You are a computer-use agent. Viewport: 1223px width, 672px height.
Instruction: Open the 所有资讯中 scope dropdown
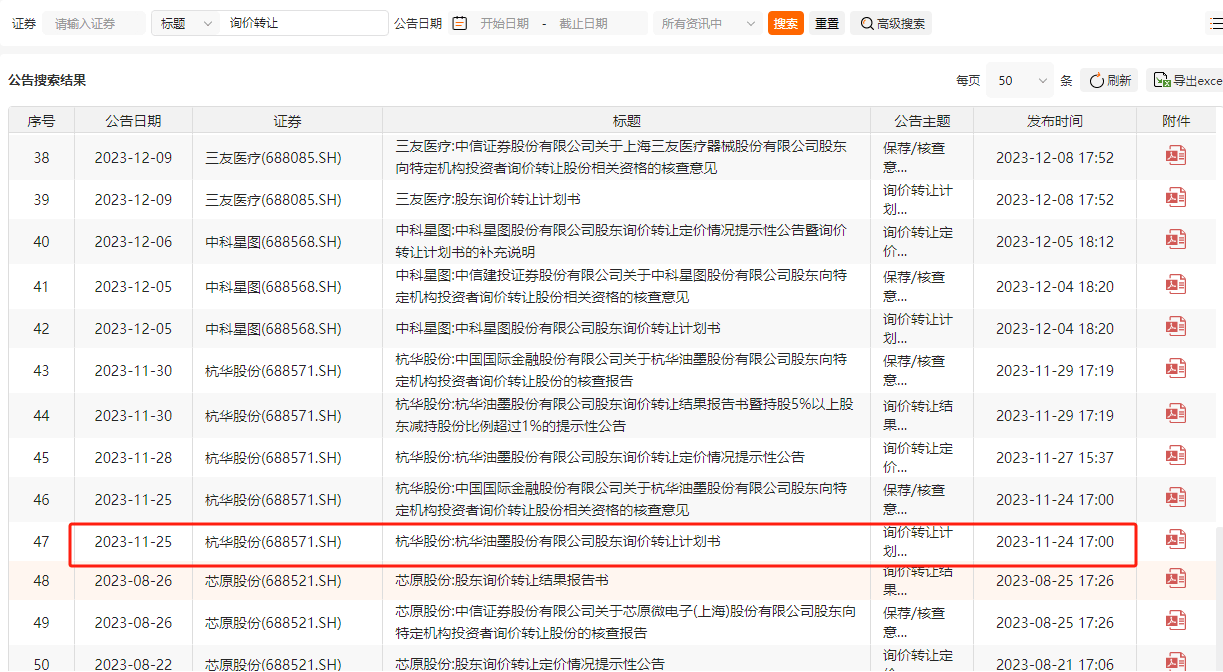[x=707, y=23]
